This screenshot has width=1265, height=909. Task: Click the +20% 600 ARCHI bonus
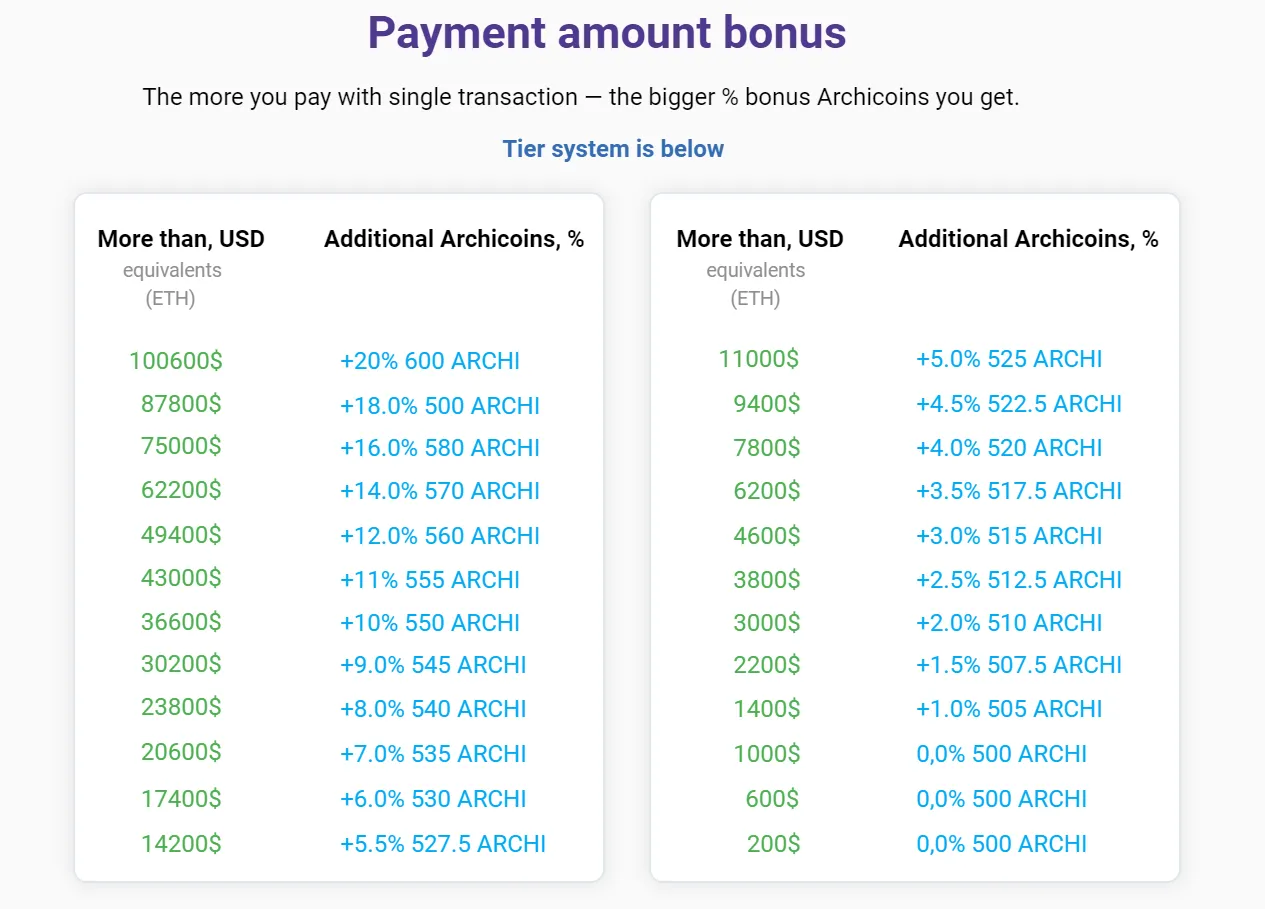point(430,361)
